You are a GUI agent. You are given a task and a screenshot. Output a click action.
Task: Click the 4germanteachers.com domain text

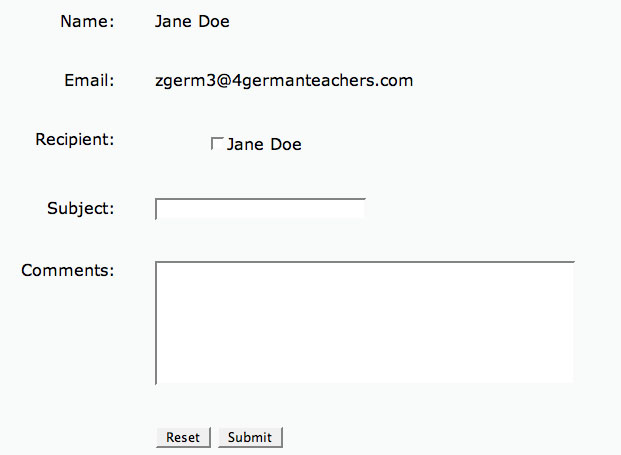322,81
